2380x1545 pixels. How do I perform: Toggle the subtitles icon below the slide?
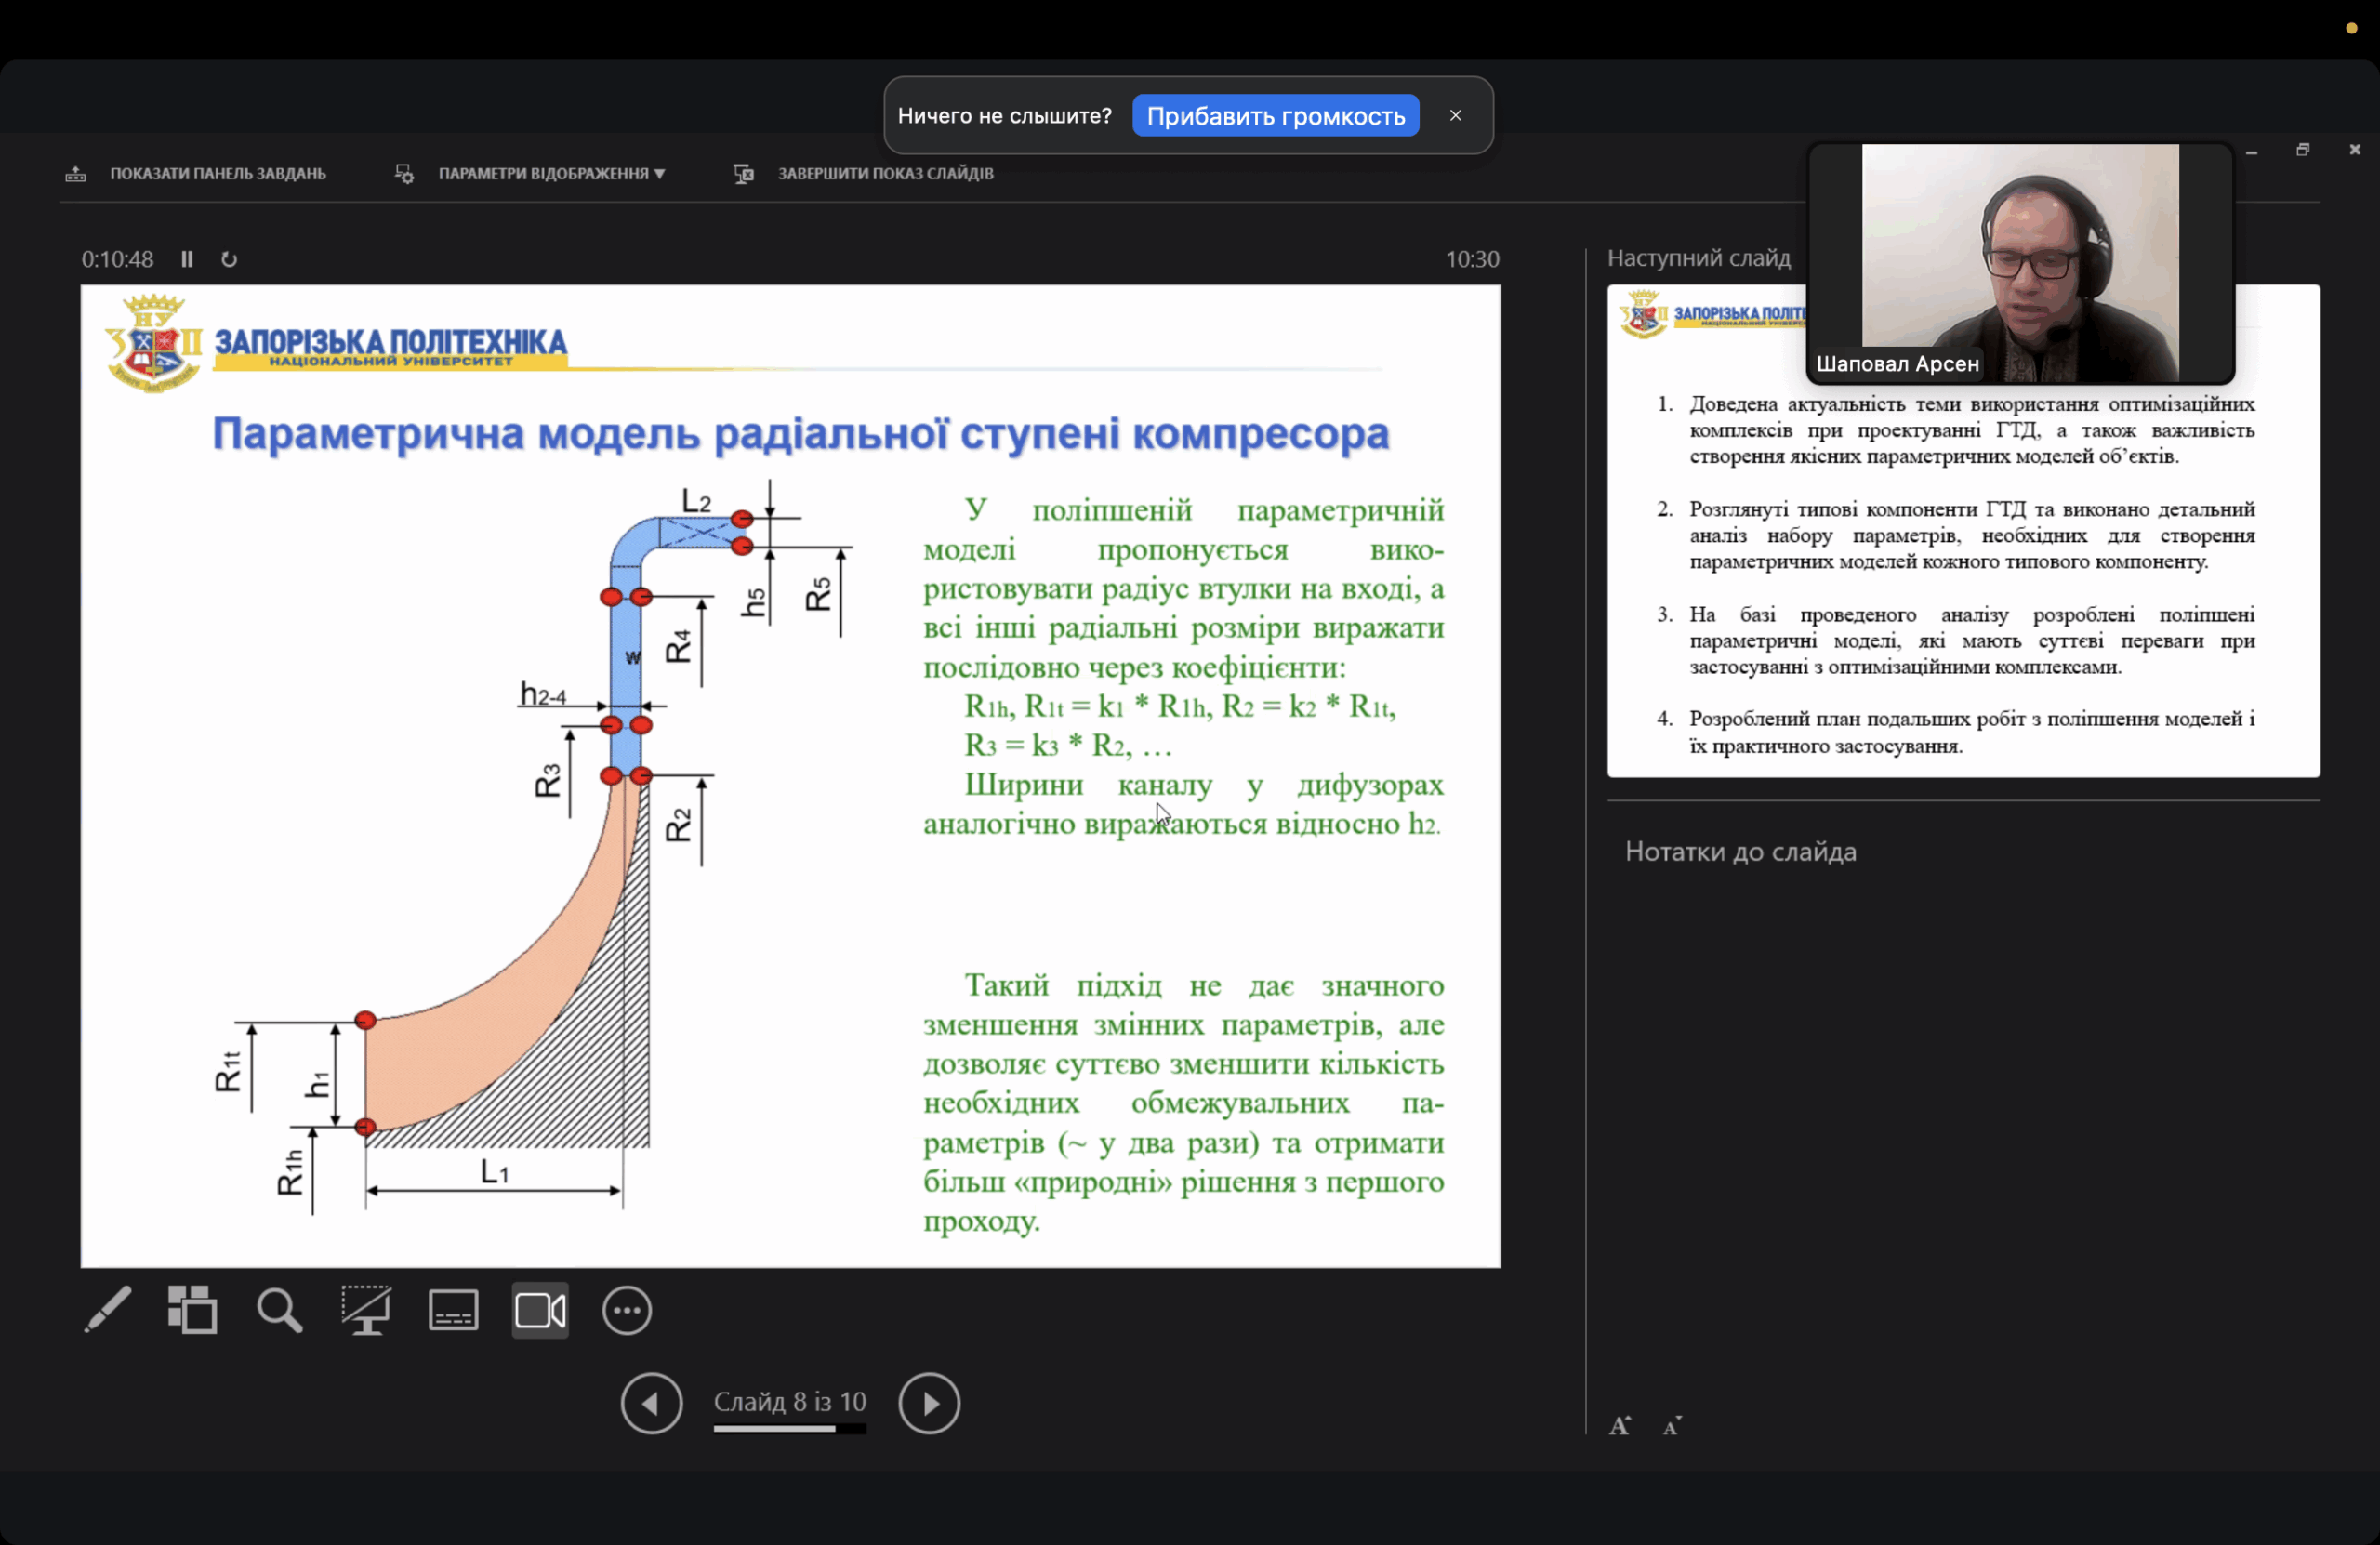453,1310
